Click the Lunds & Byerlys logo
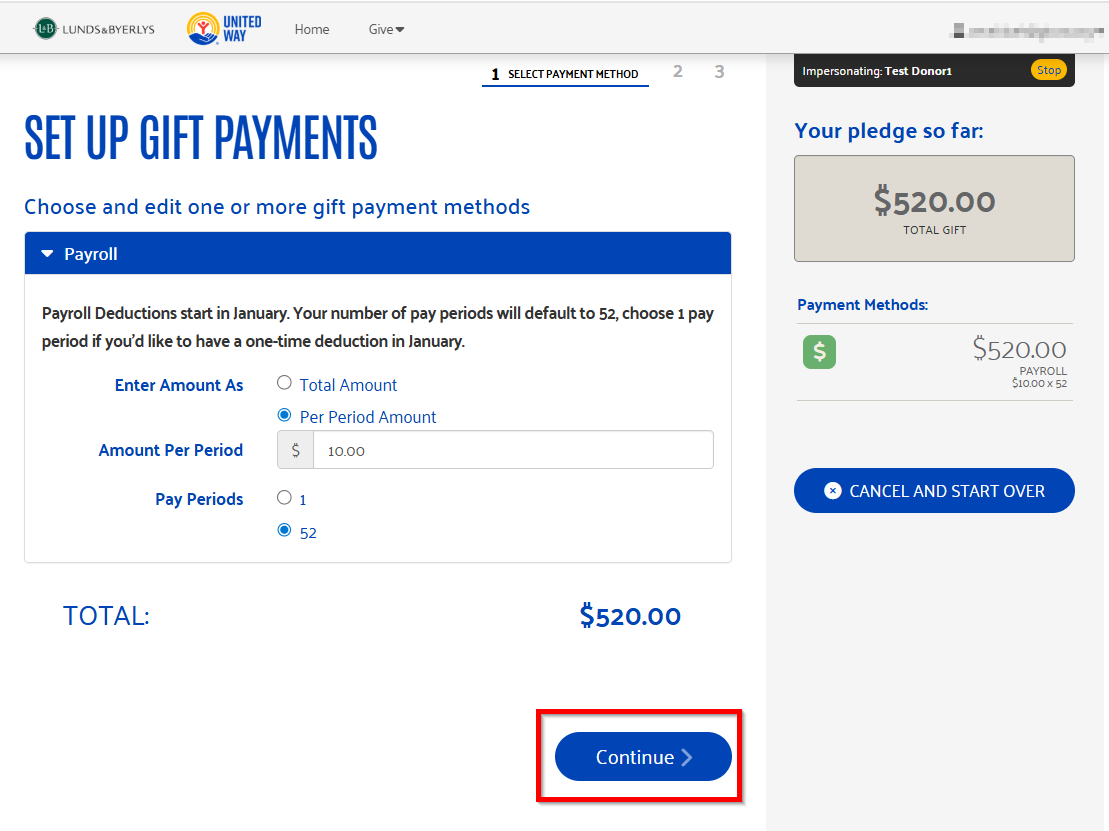 [94, 29]
